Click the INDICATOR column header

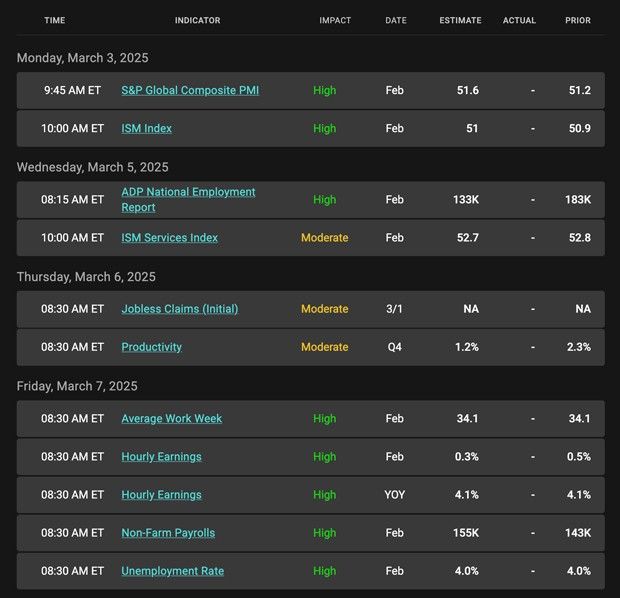pyautogui.click(x=198, y=20)
